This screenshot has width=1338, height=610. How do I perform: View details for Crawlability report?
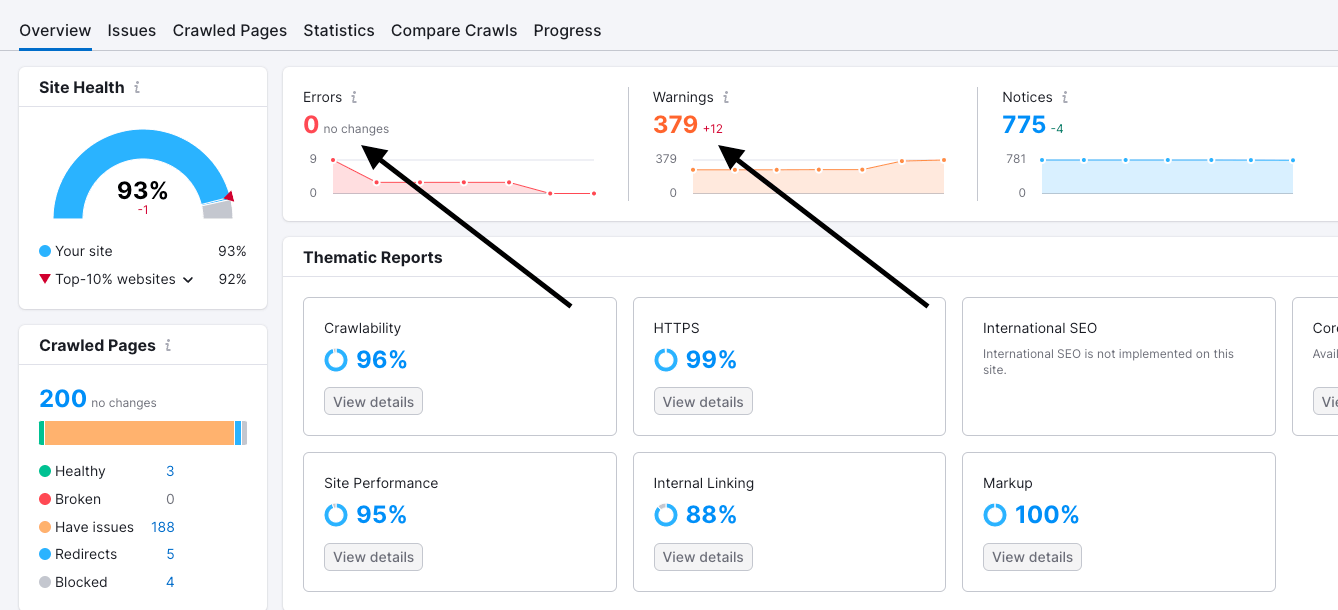(373, 402)
